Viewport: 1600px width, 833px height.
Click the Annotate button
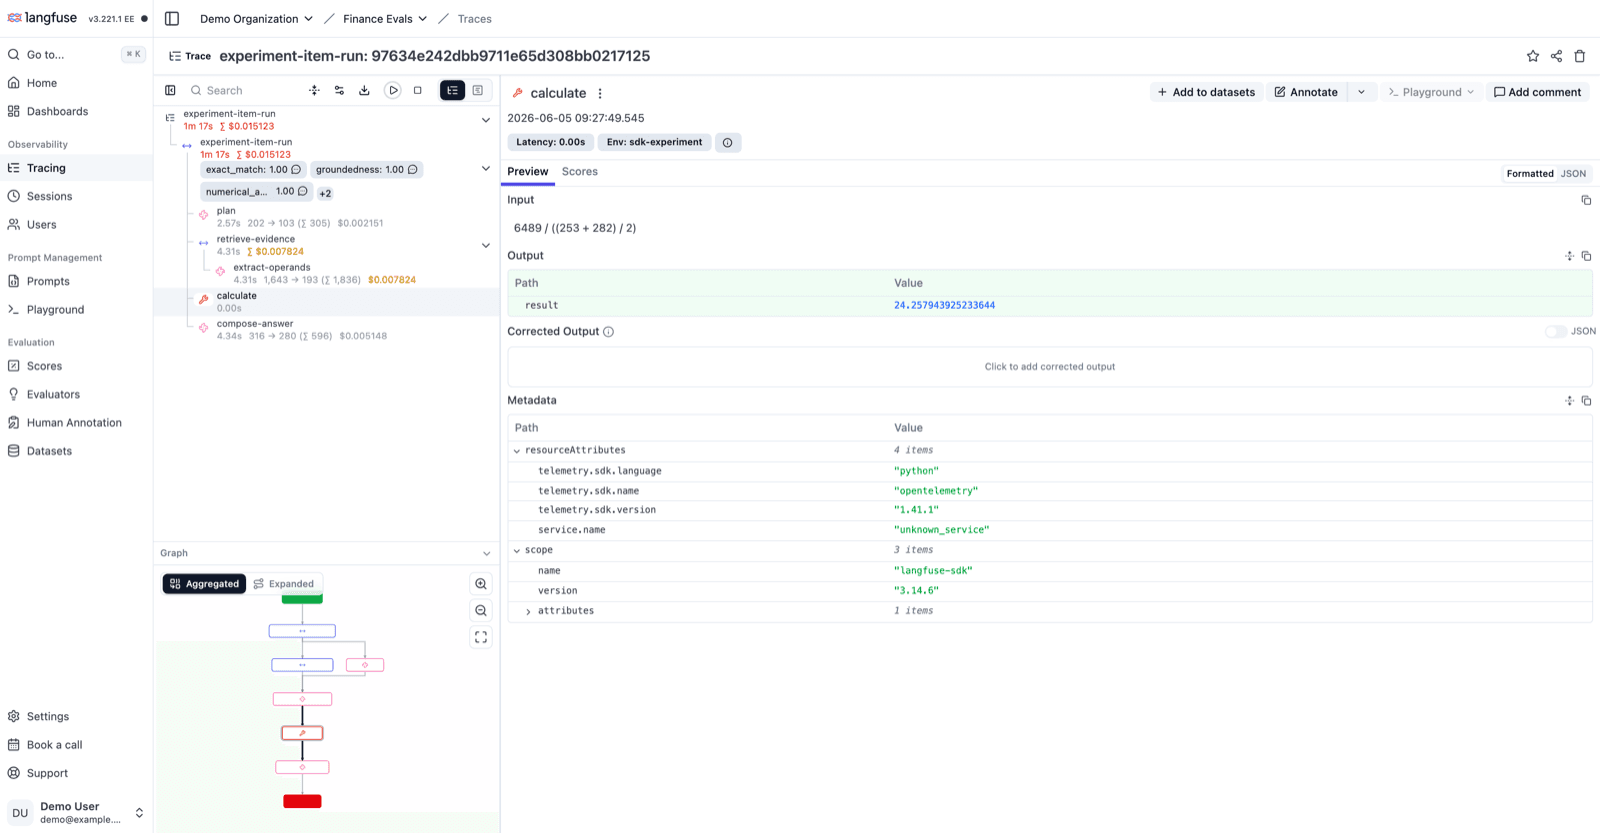click(1306, 92)
